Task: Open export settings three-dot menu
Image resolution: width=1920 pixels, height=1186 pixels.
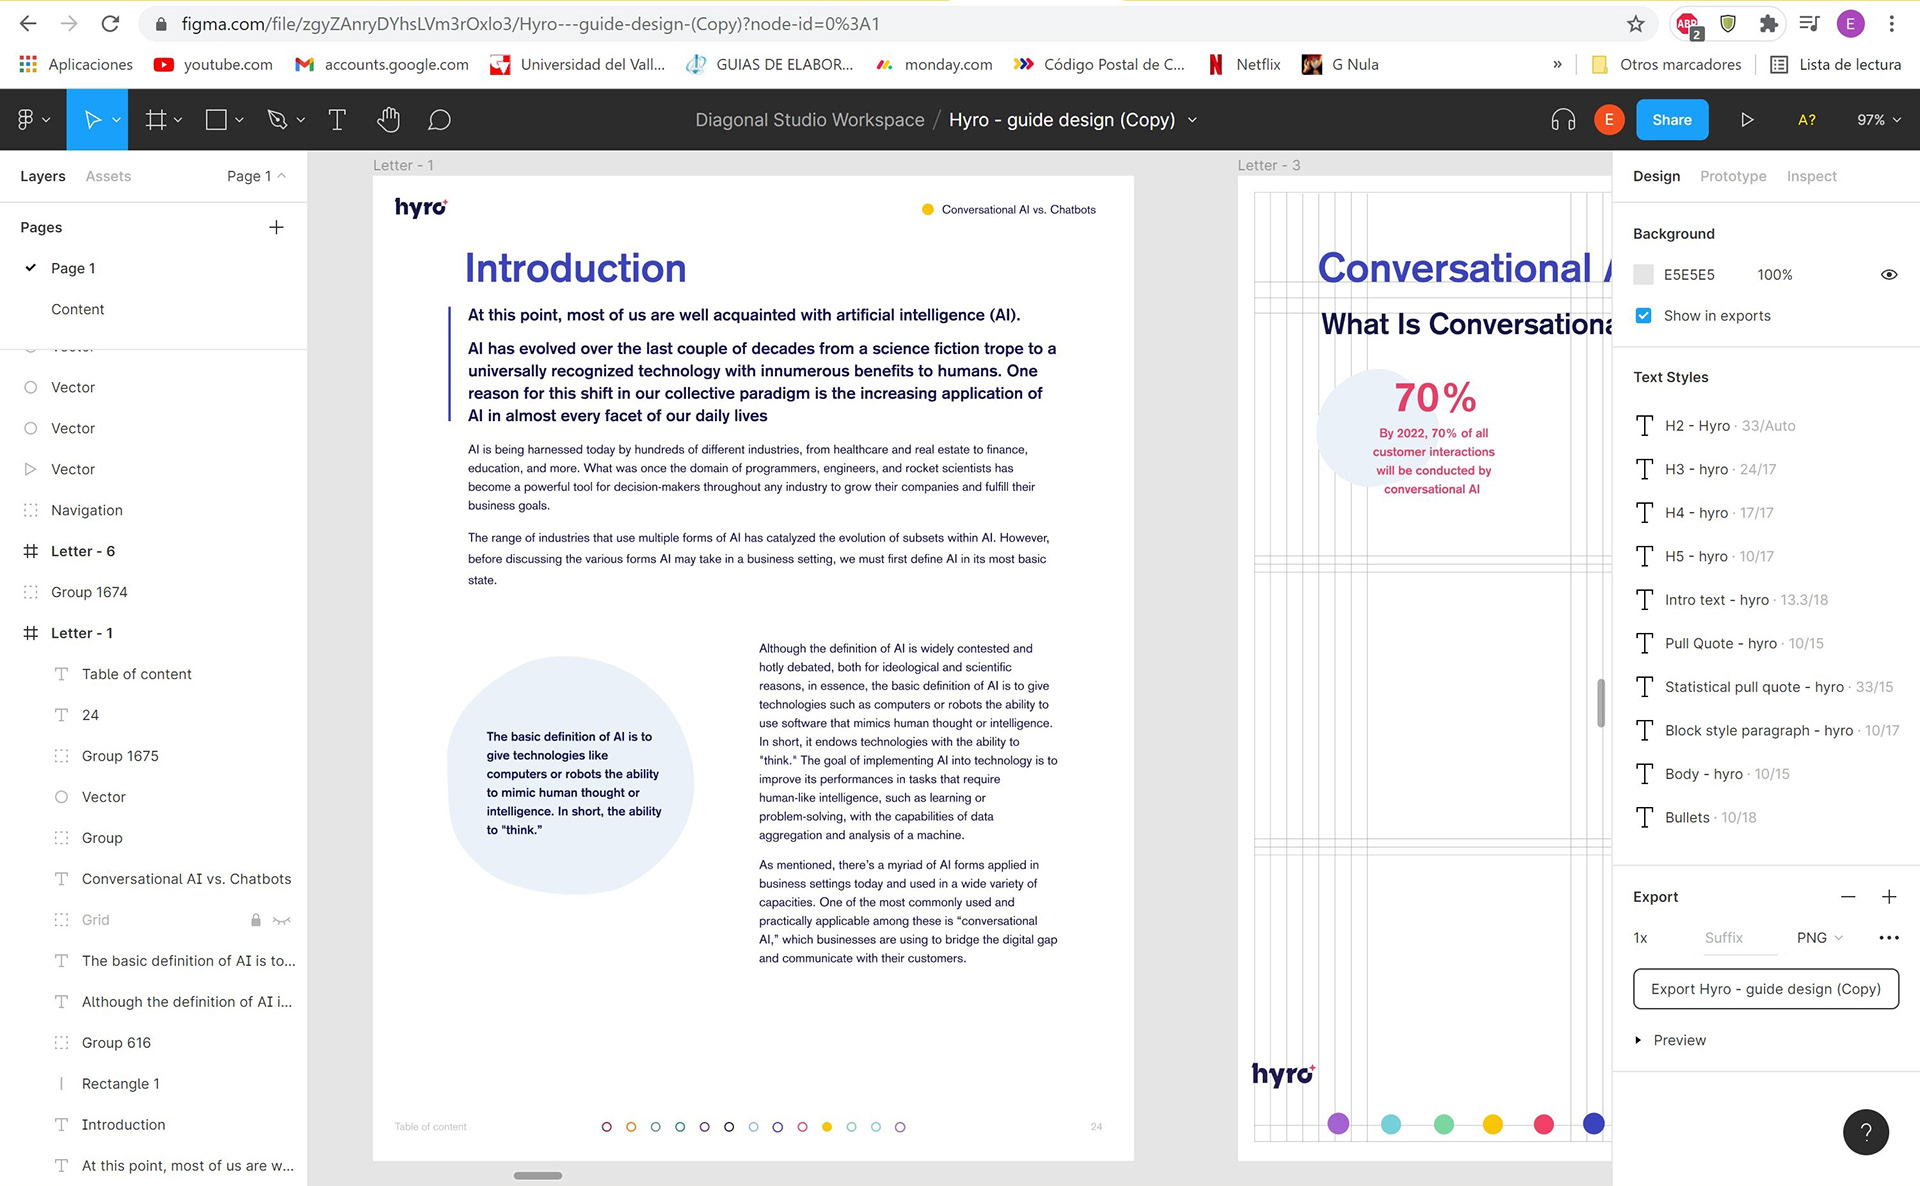Action: coord(1889,938)
